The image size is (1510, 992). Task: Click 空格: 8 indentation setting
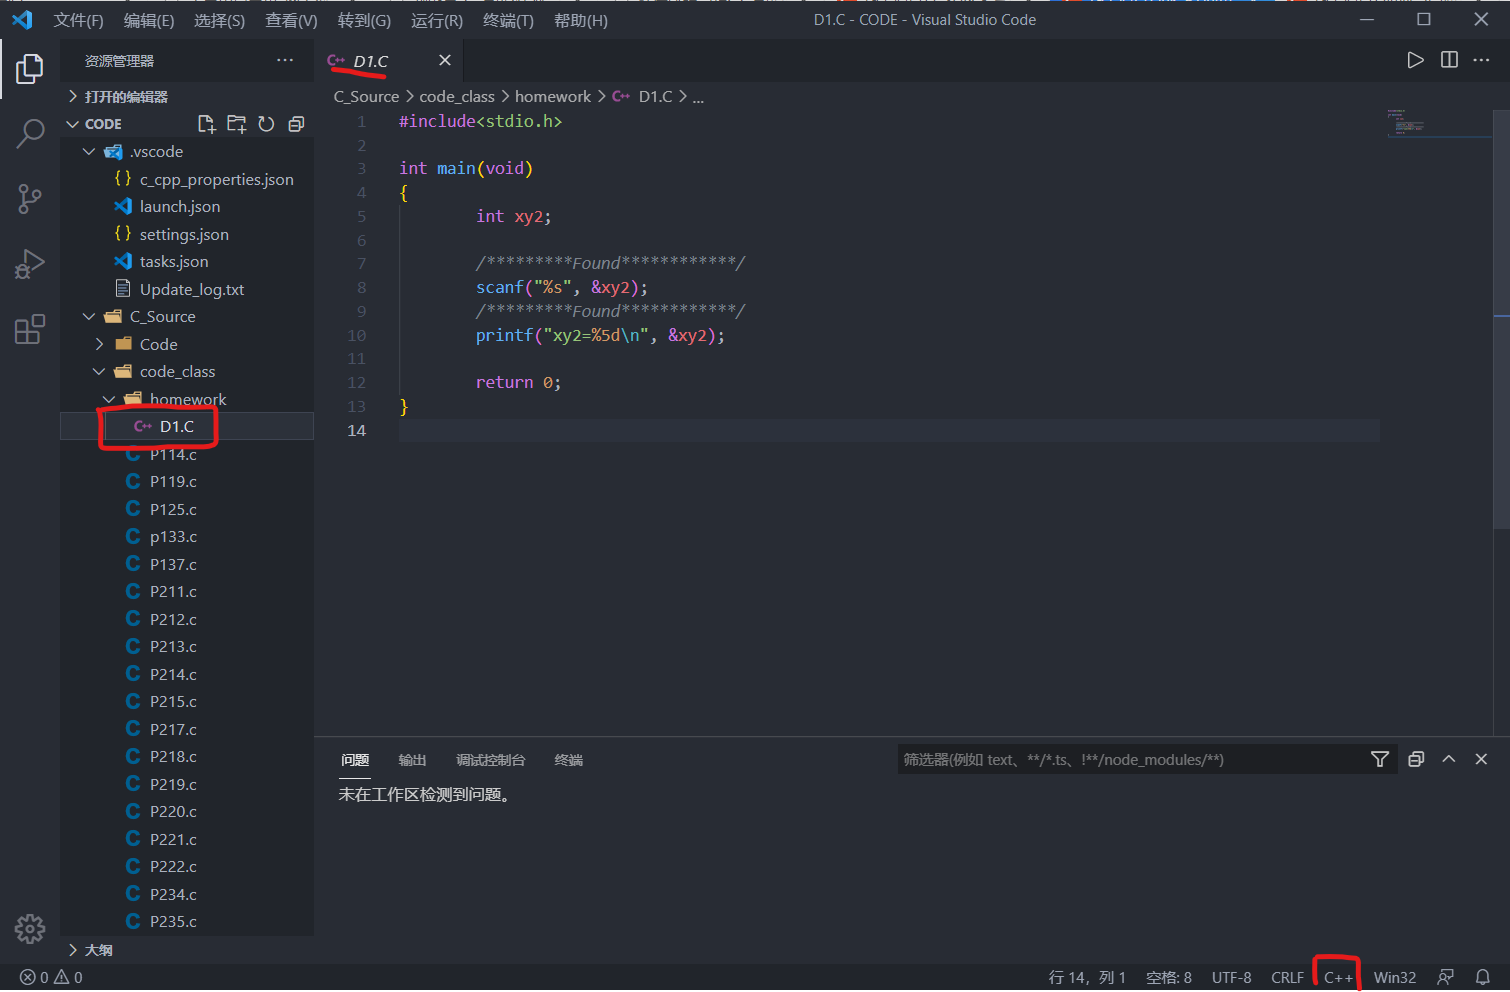point(1169,977)
